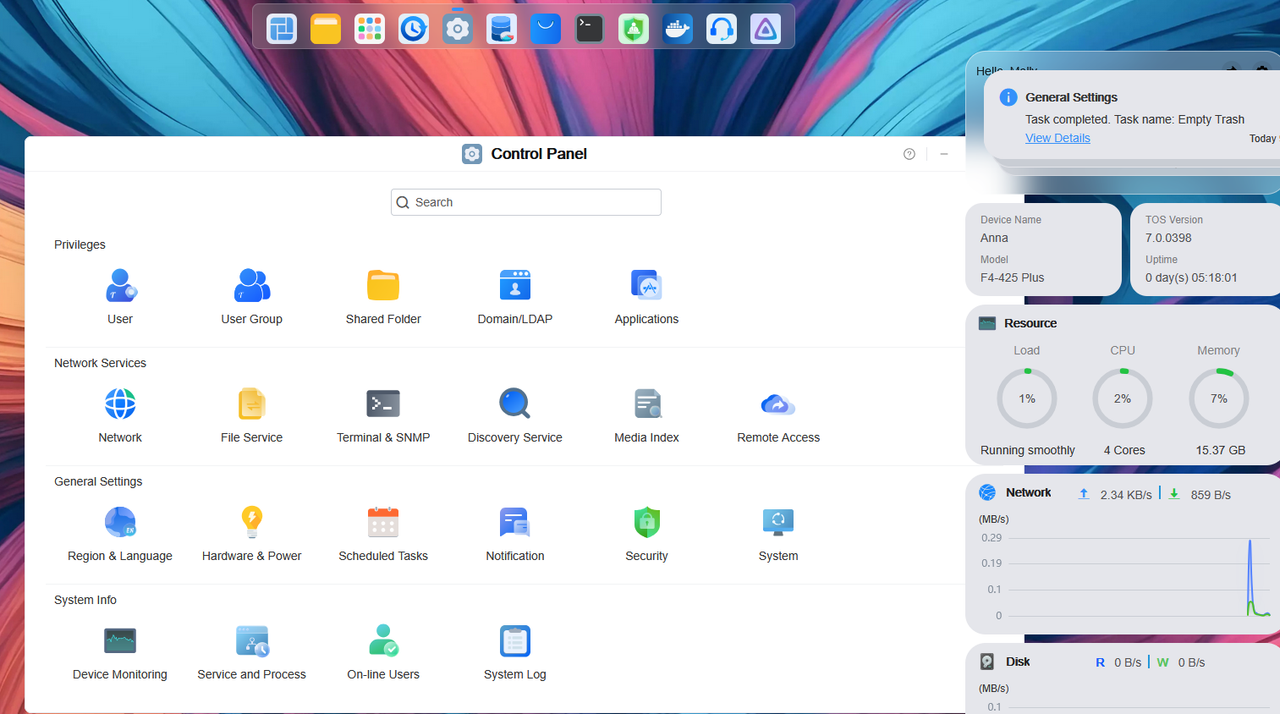
Task: Open the Security settings icon
Action: click(647, 523)
